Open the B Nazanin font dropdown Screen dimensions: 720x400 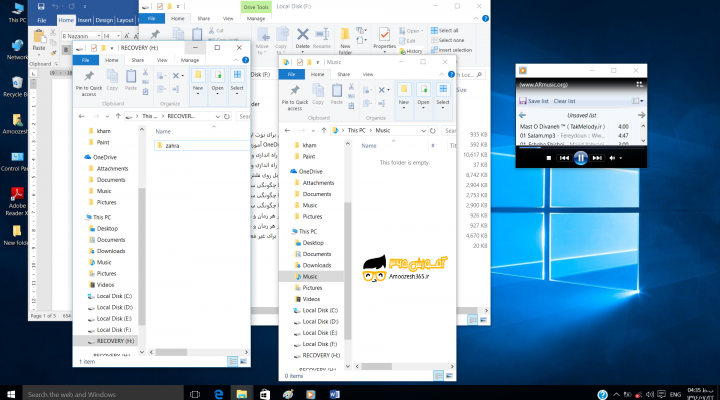pyautogui.click(x=99, y=36)
